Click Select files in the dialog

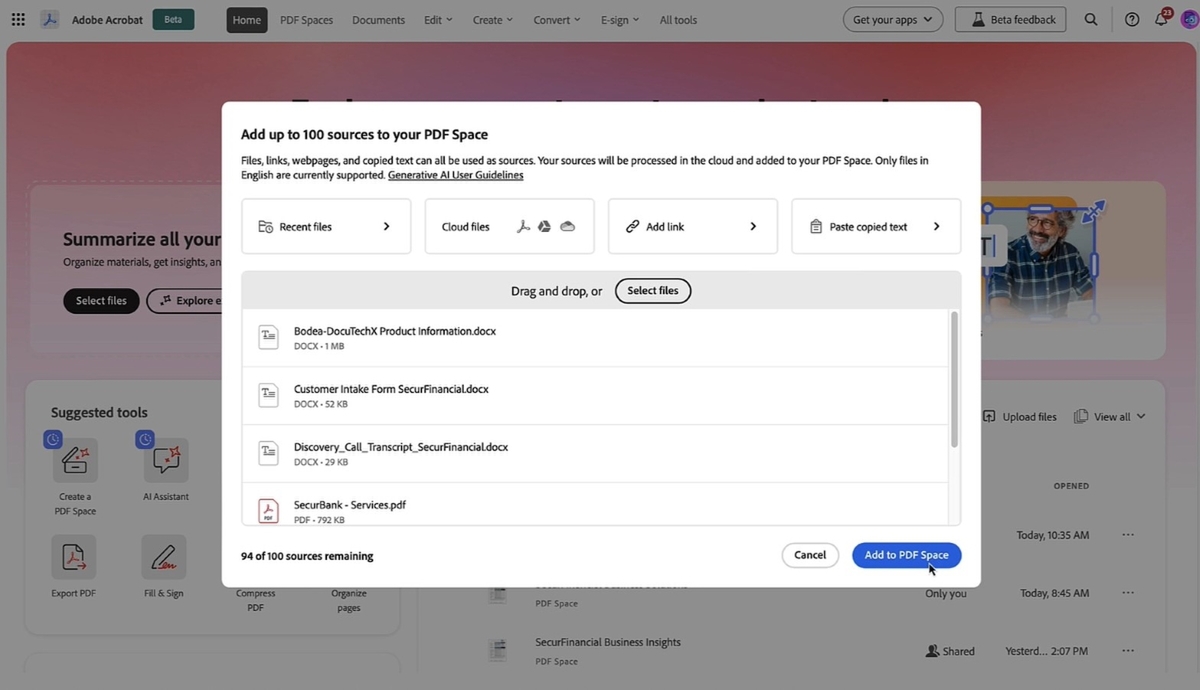pyautogui.click(x=653, y=291)
